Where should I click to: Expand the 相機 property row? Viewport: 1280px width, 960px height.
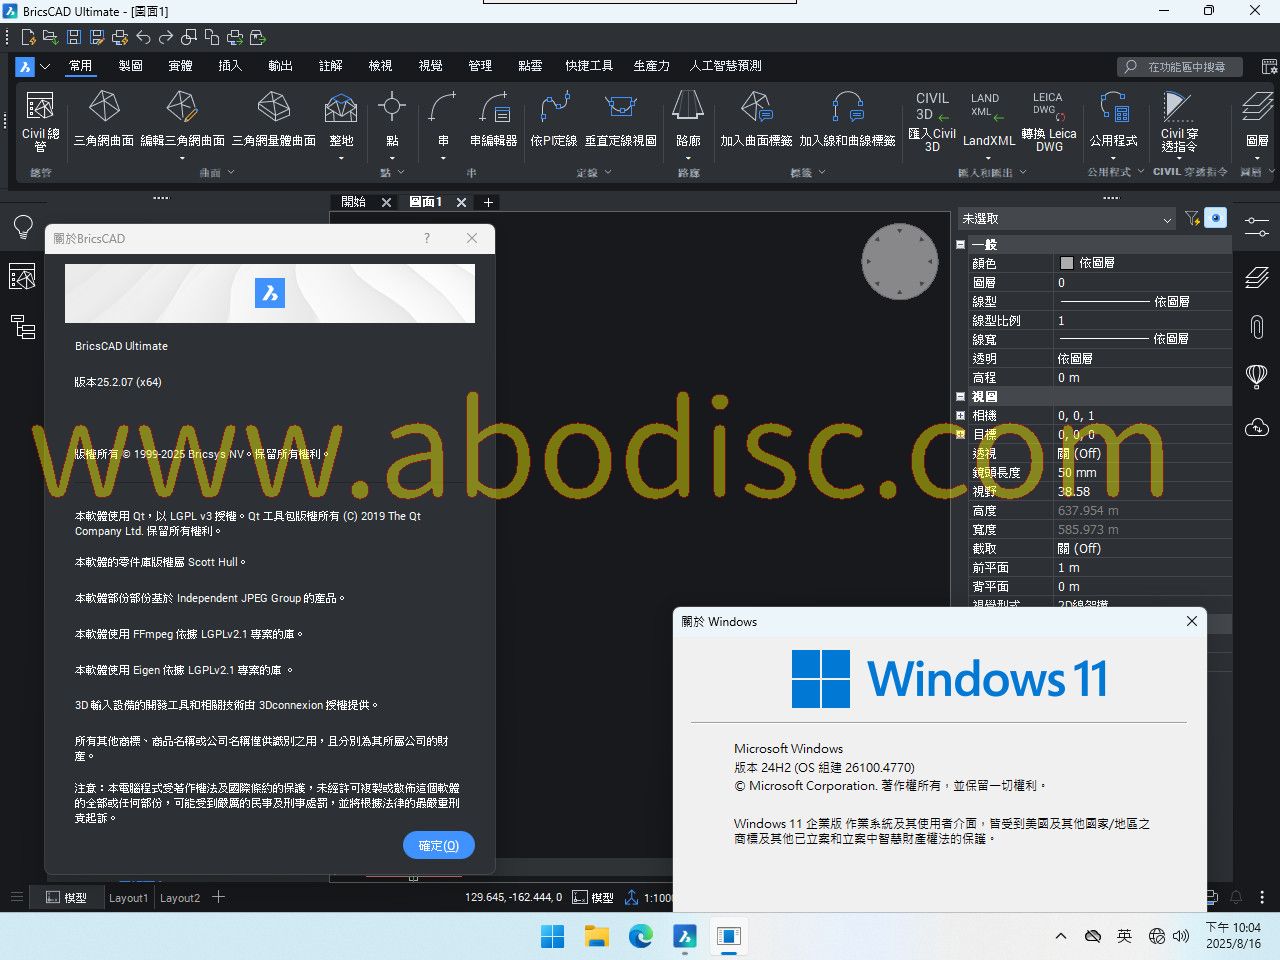point(960,415)
